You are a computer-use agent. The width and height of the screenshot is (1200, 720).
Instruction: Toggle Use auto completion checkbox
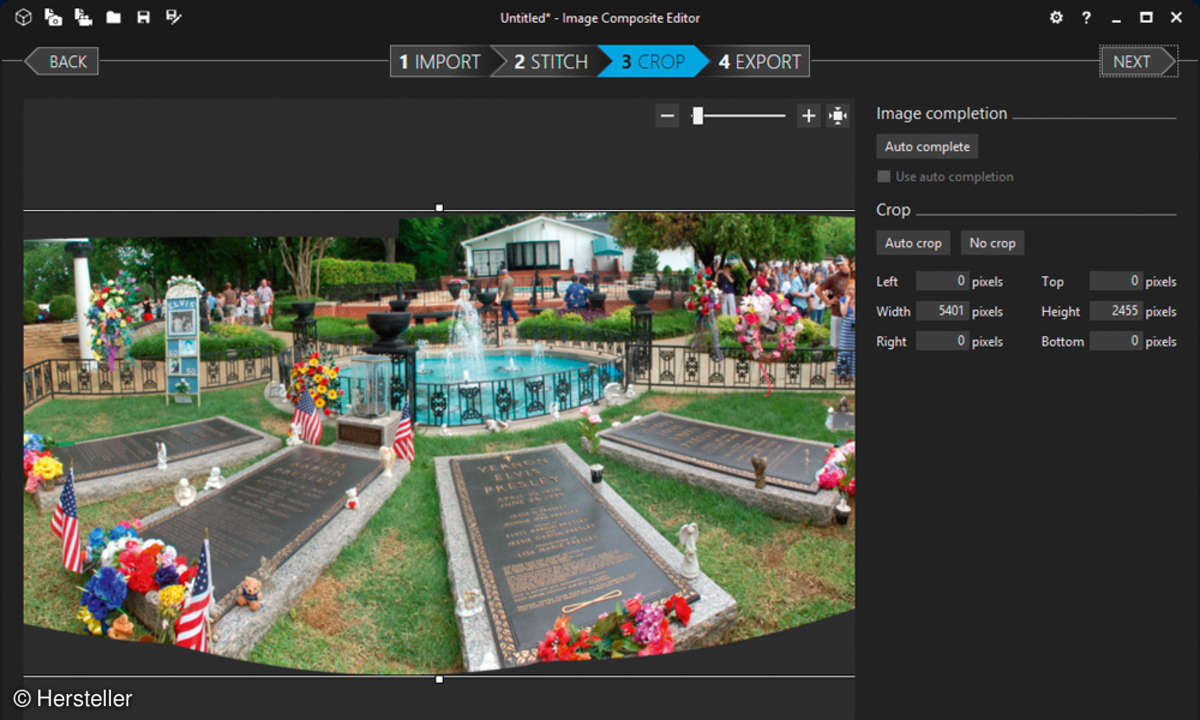click(883, 176)
